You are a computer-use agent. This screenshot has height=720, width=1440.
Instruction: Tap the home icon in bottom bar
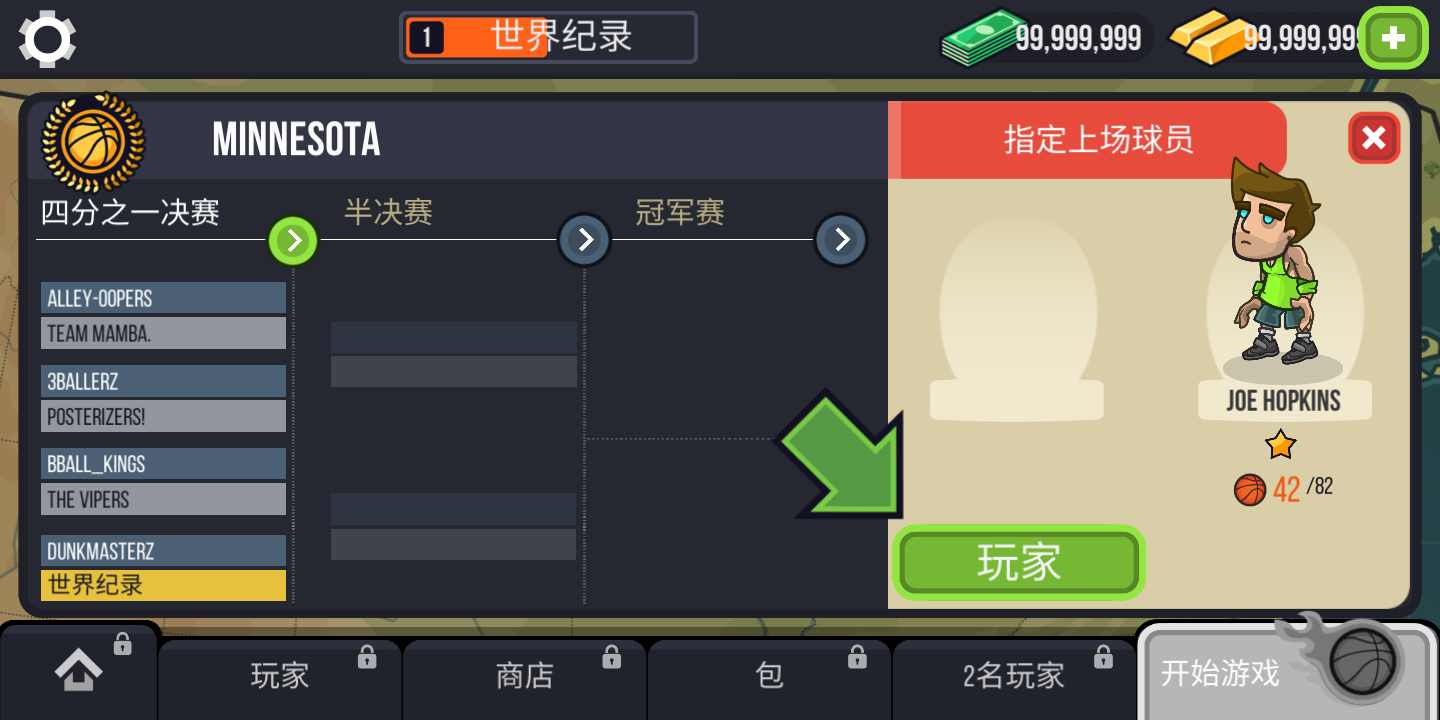coord(79,672)
